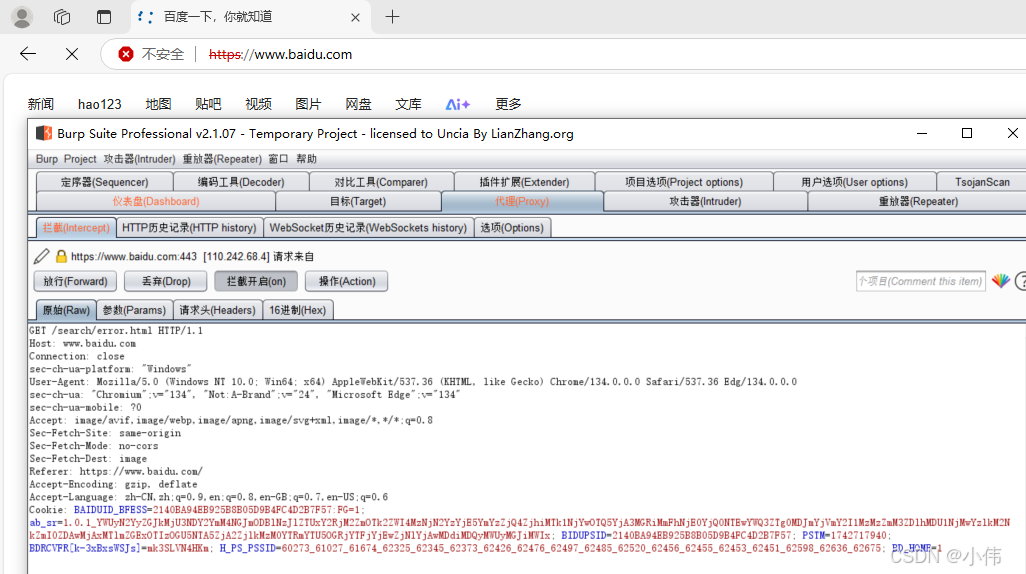Image resolution: width=1026 pixels, height=574 pixels.
Task: Click the Burp Suite logo icon
Action: pos(44,134)
